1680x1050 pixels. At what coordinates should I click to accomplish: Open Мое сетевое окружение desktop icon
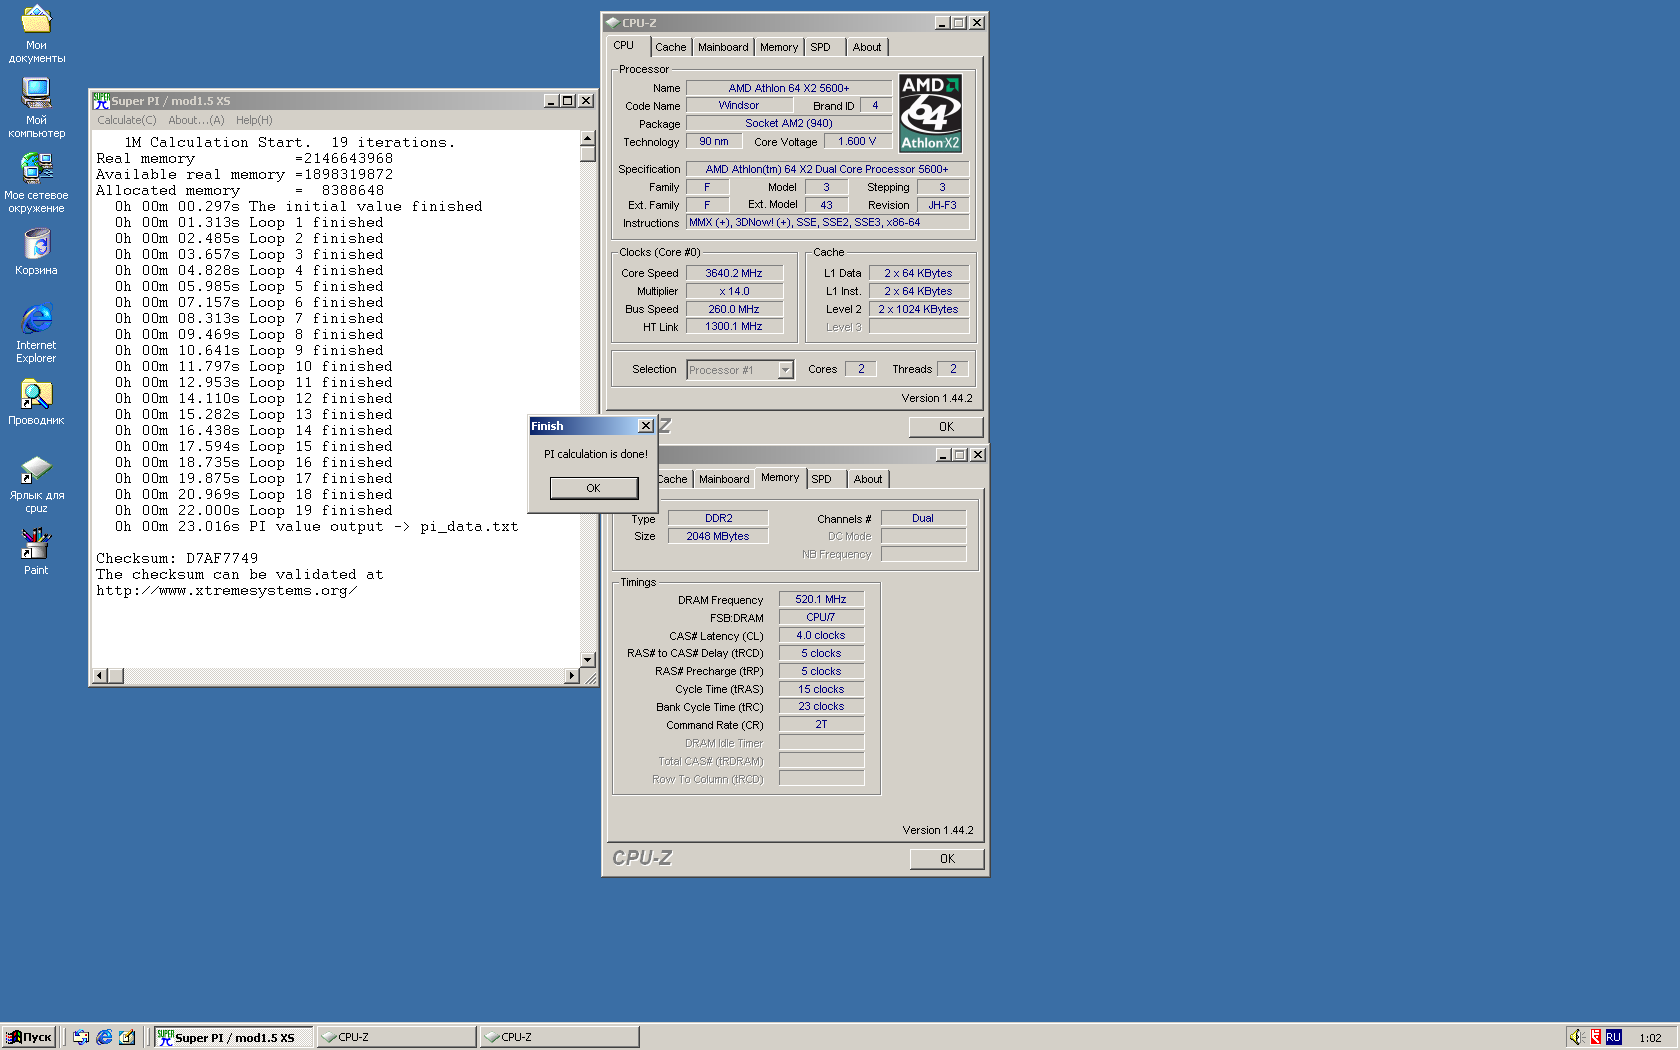(36, 183)
